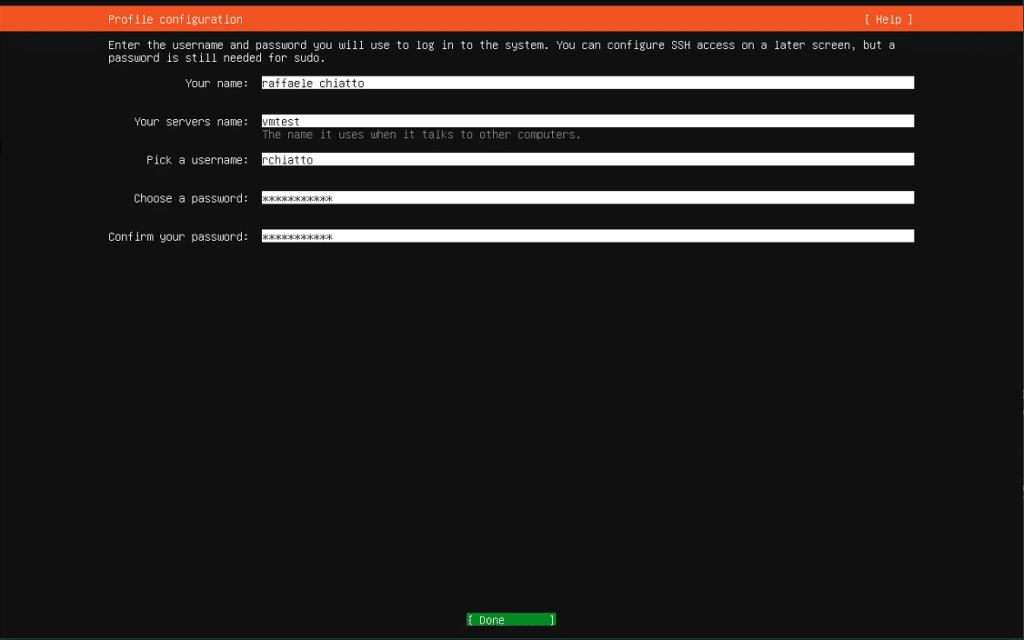Image resolution: width=1024 pixels, height=640 pixels.
Task: Click the word 'chiatto' in the name field
Action: (x=342, y=84)
